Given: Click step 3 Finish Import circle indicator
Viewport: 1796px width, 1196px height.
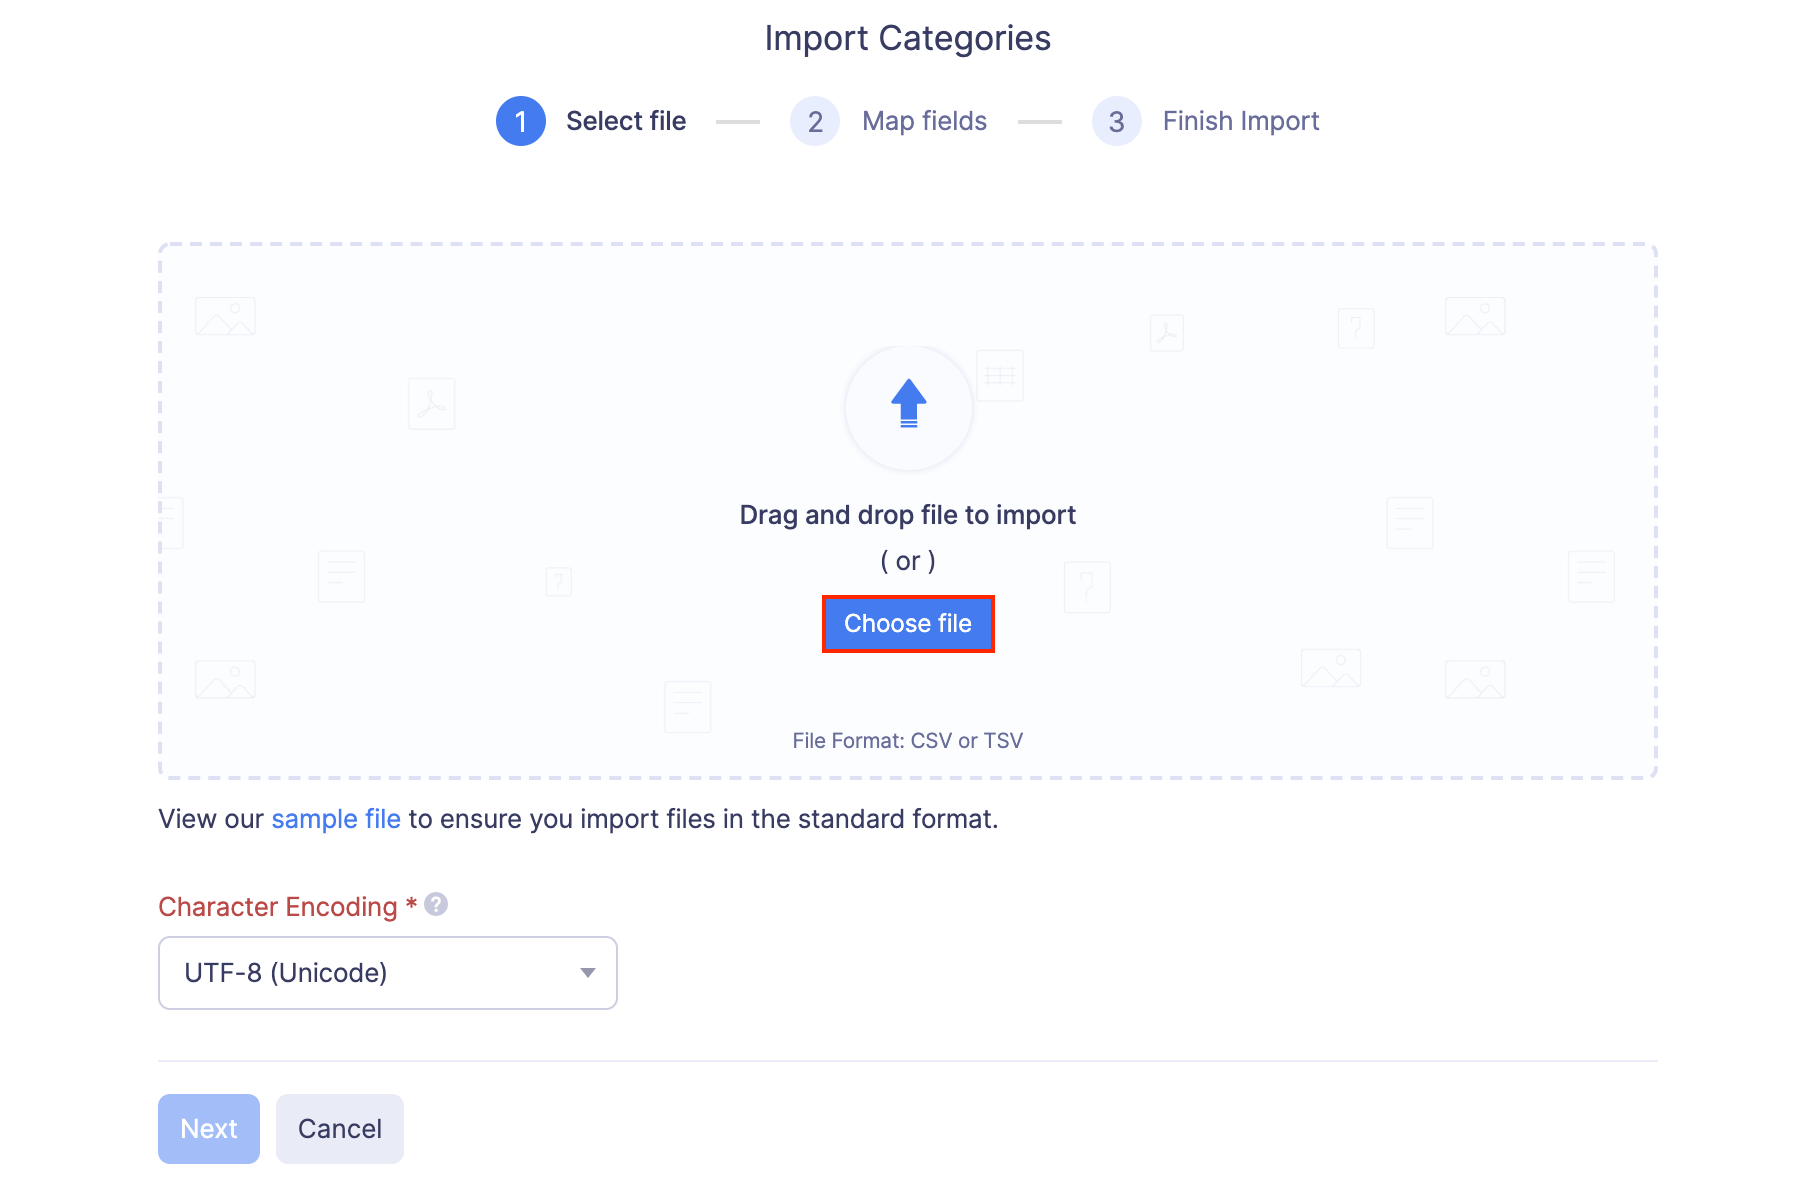Looking at the screenshot, I should (1116, 121).
